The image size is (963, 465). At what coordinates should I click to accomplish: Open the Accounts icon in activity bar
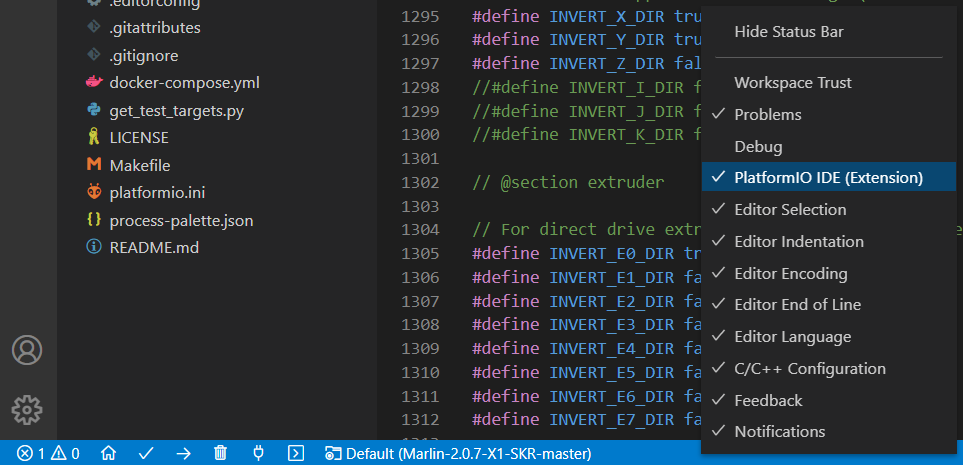pyautogui.click(x=27, y=350)
